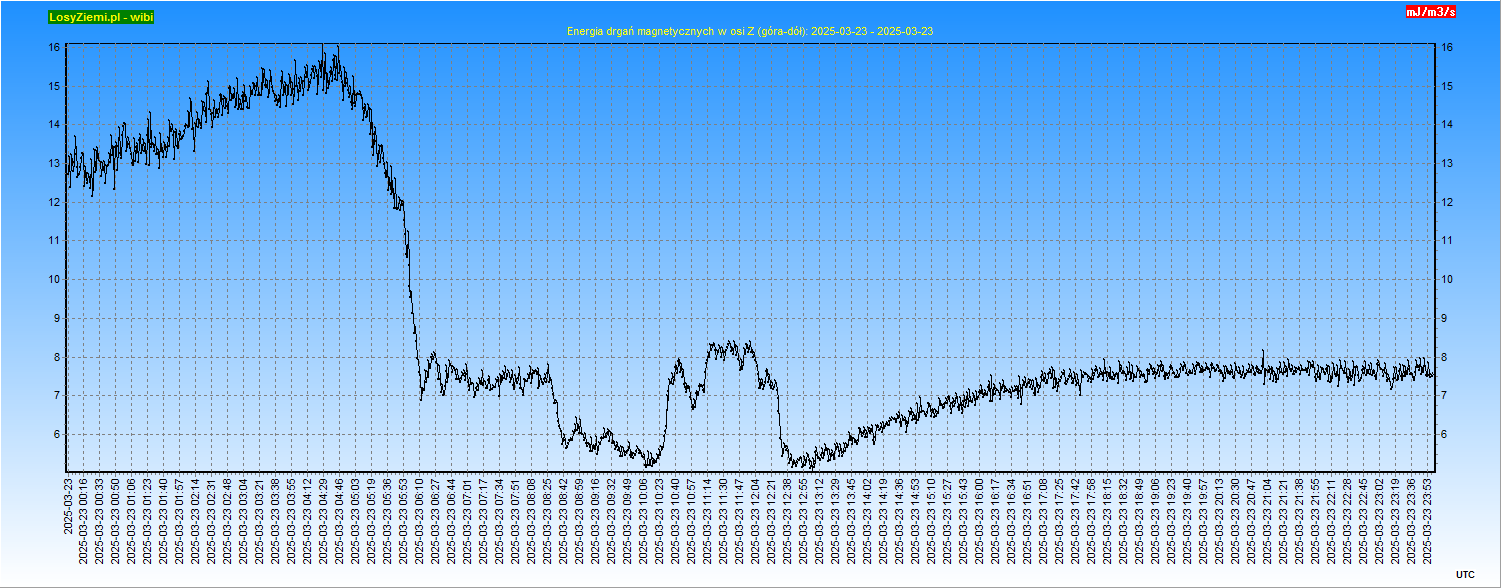Select the 2025-03-23 06:10 time label
The width and height of the screenshot is (1501, 588).
420,520
